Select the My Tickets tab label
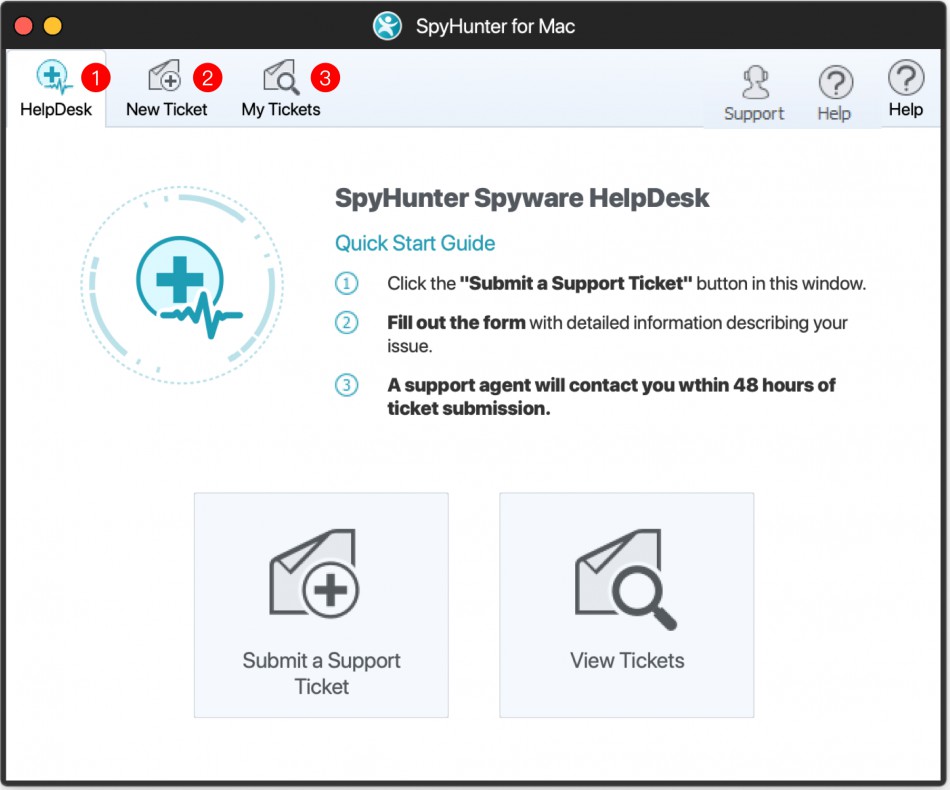Viewport: 950px width, 790px height. (281, 110)
